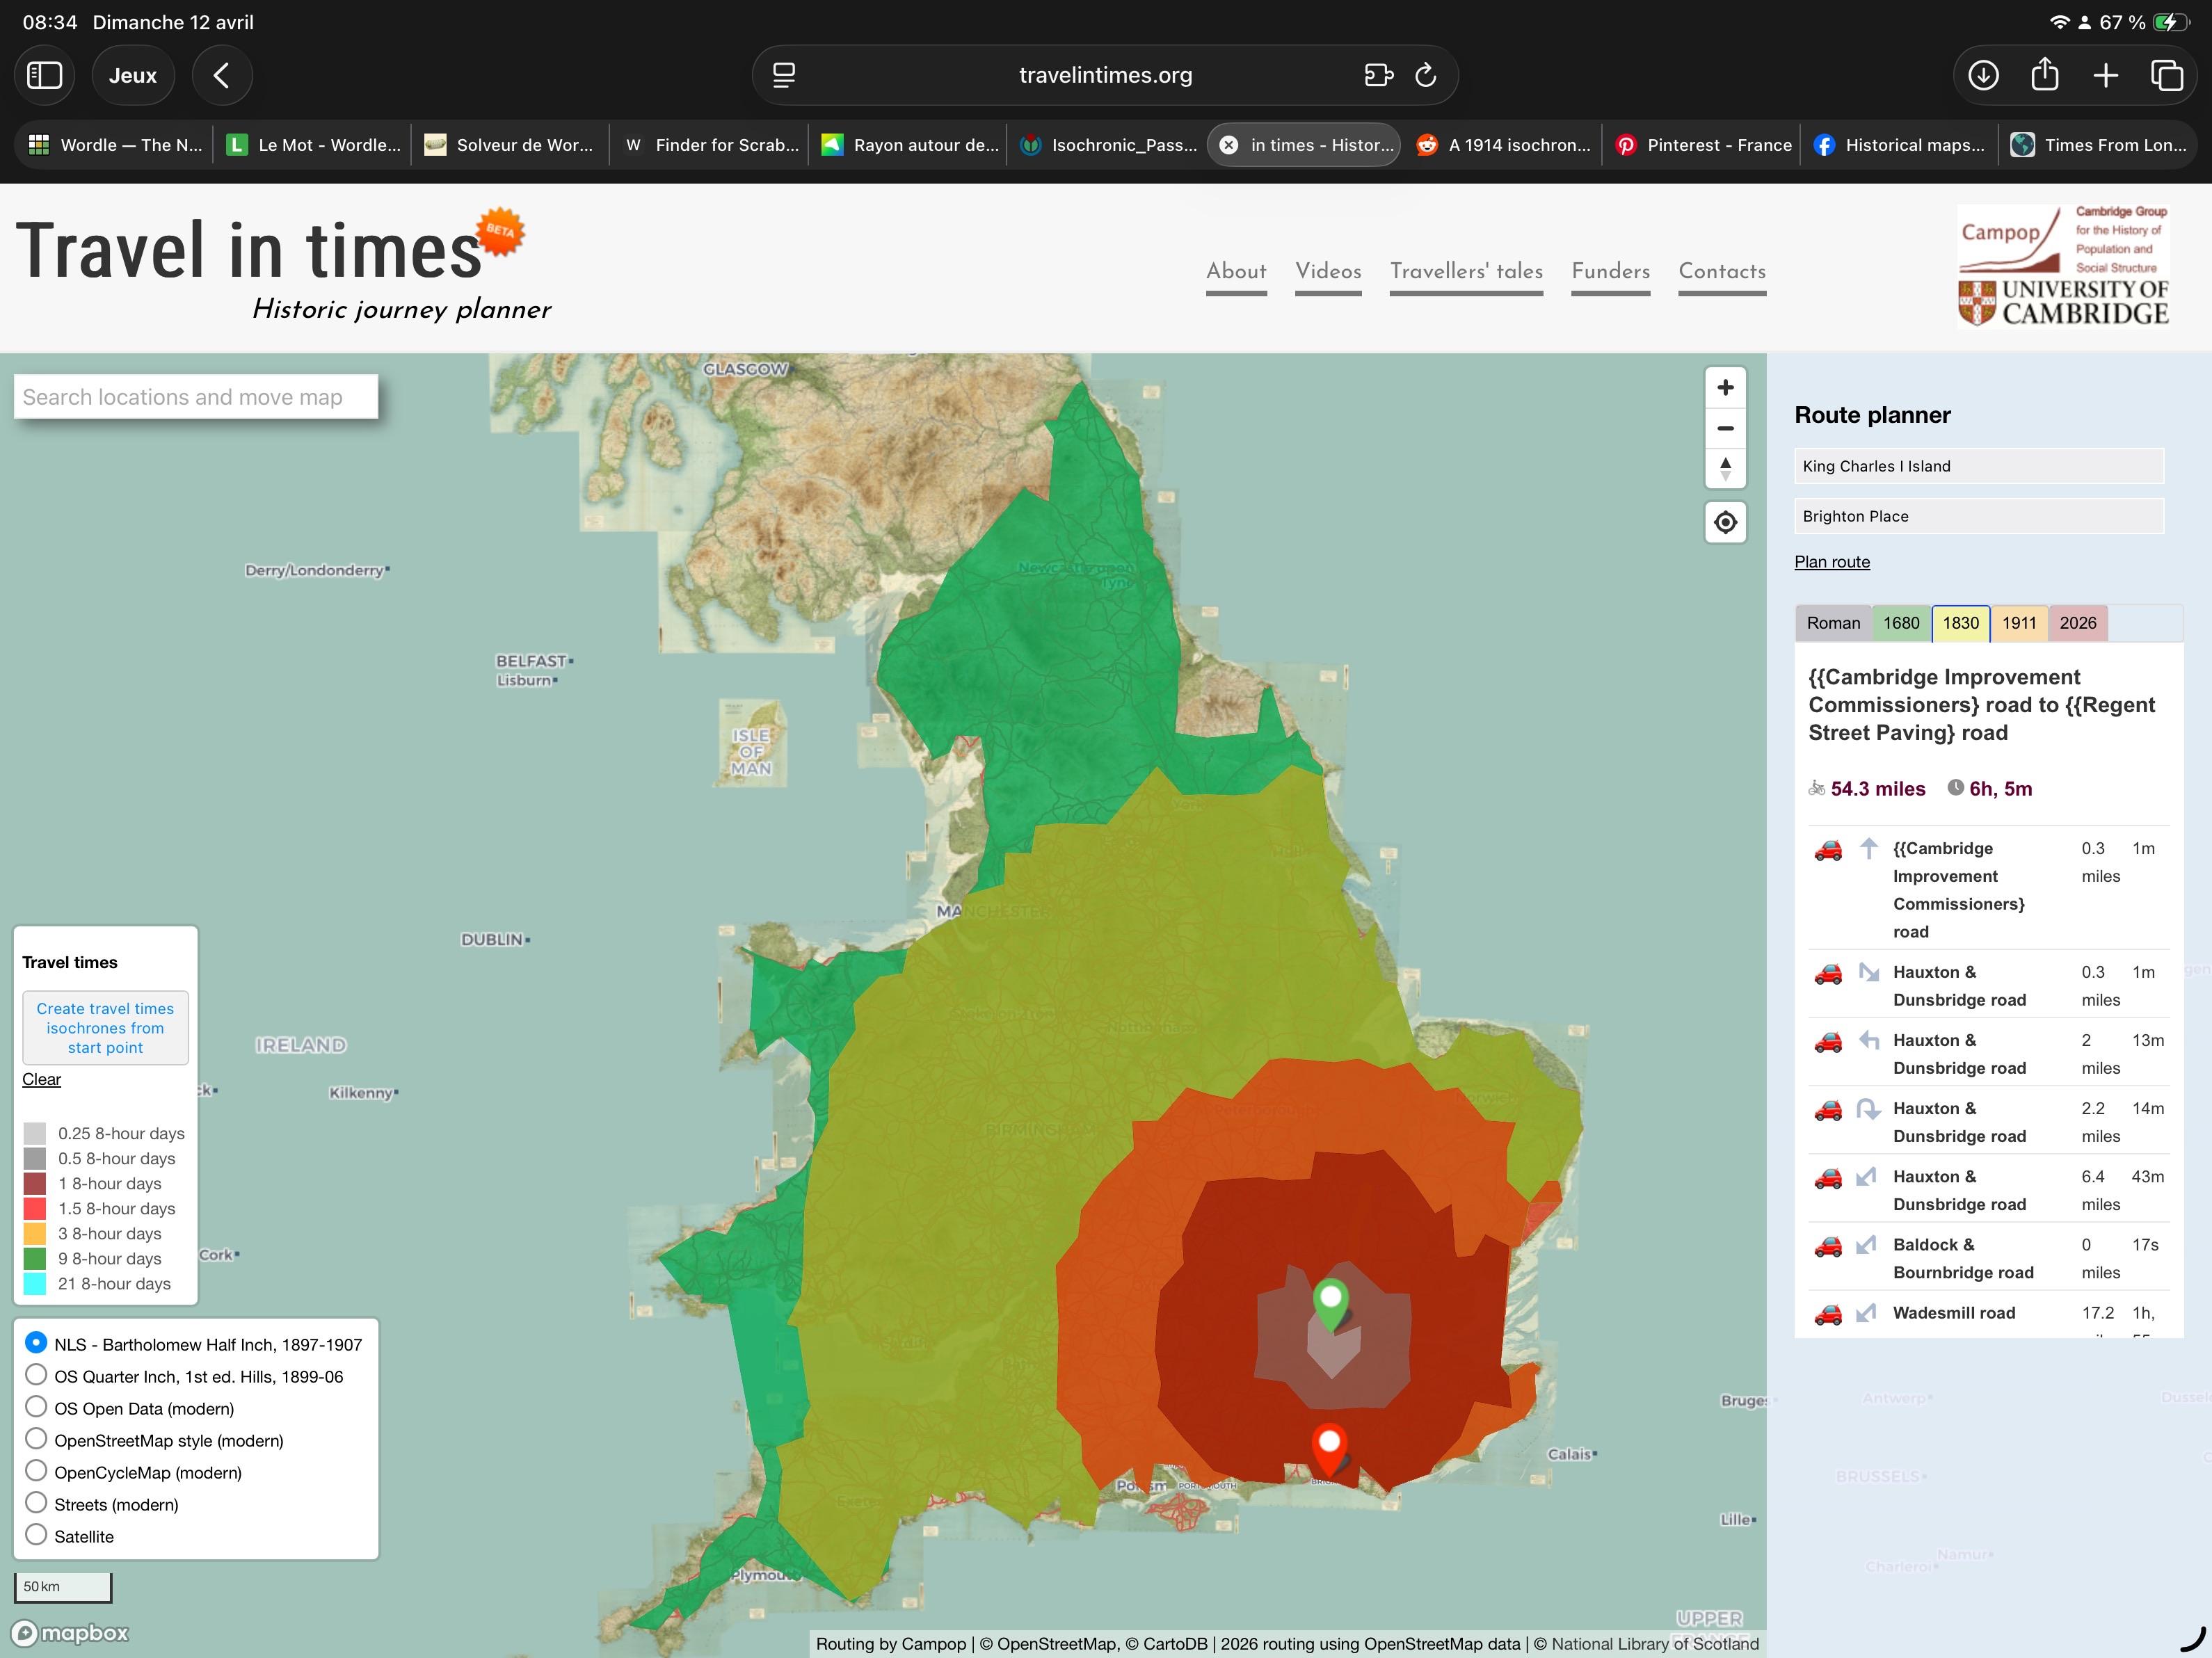The width and height of the screenshot is (2212, 1658).
Task: Create travel times isochrones from start point
Action: click(x=104, y=1027)
